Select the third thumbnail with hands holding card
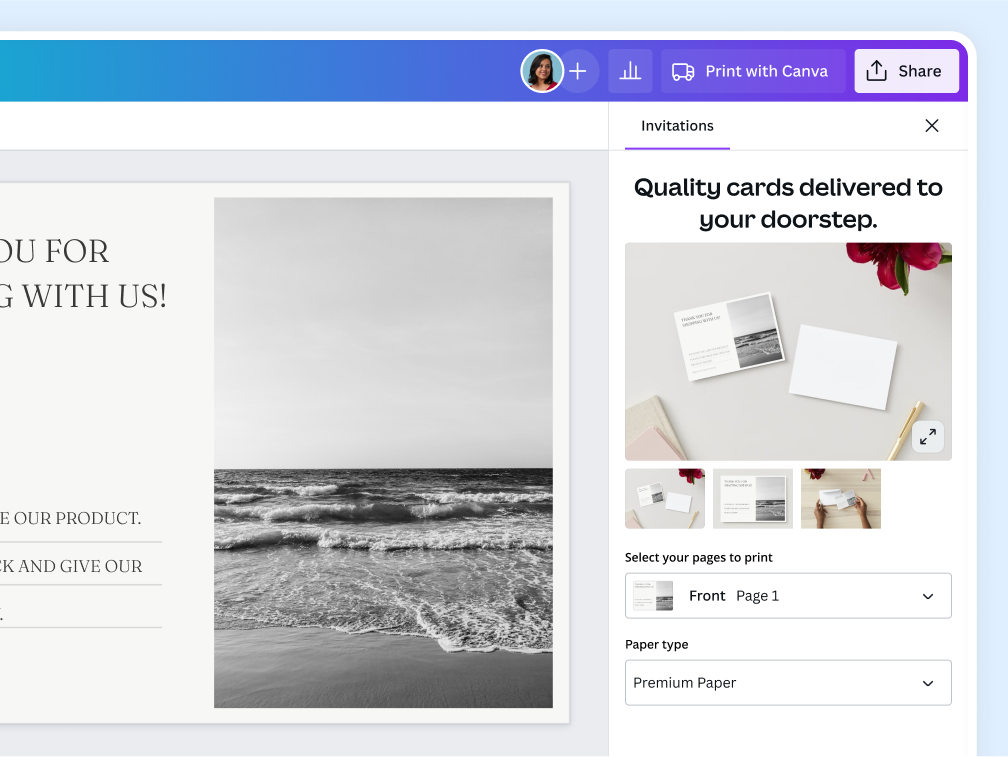1008x757 pixels. (841, 499)
